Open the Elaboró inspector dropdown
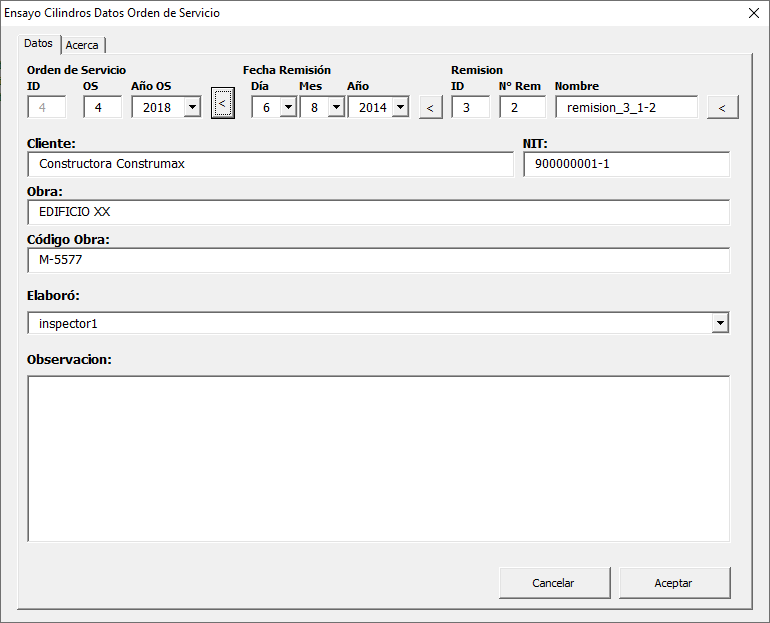 [x=719, y=323]
